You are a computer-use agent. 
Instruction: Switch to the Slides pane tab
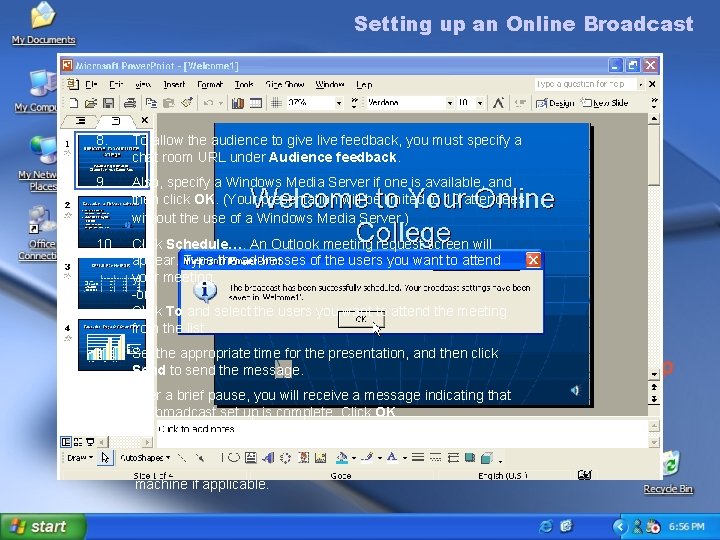[116, 121]
